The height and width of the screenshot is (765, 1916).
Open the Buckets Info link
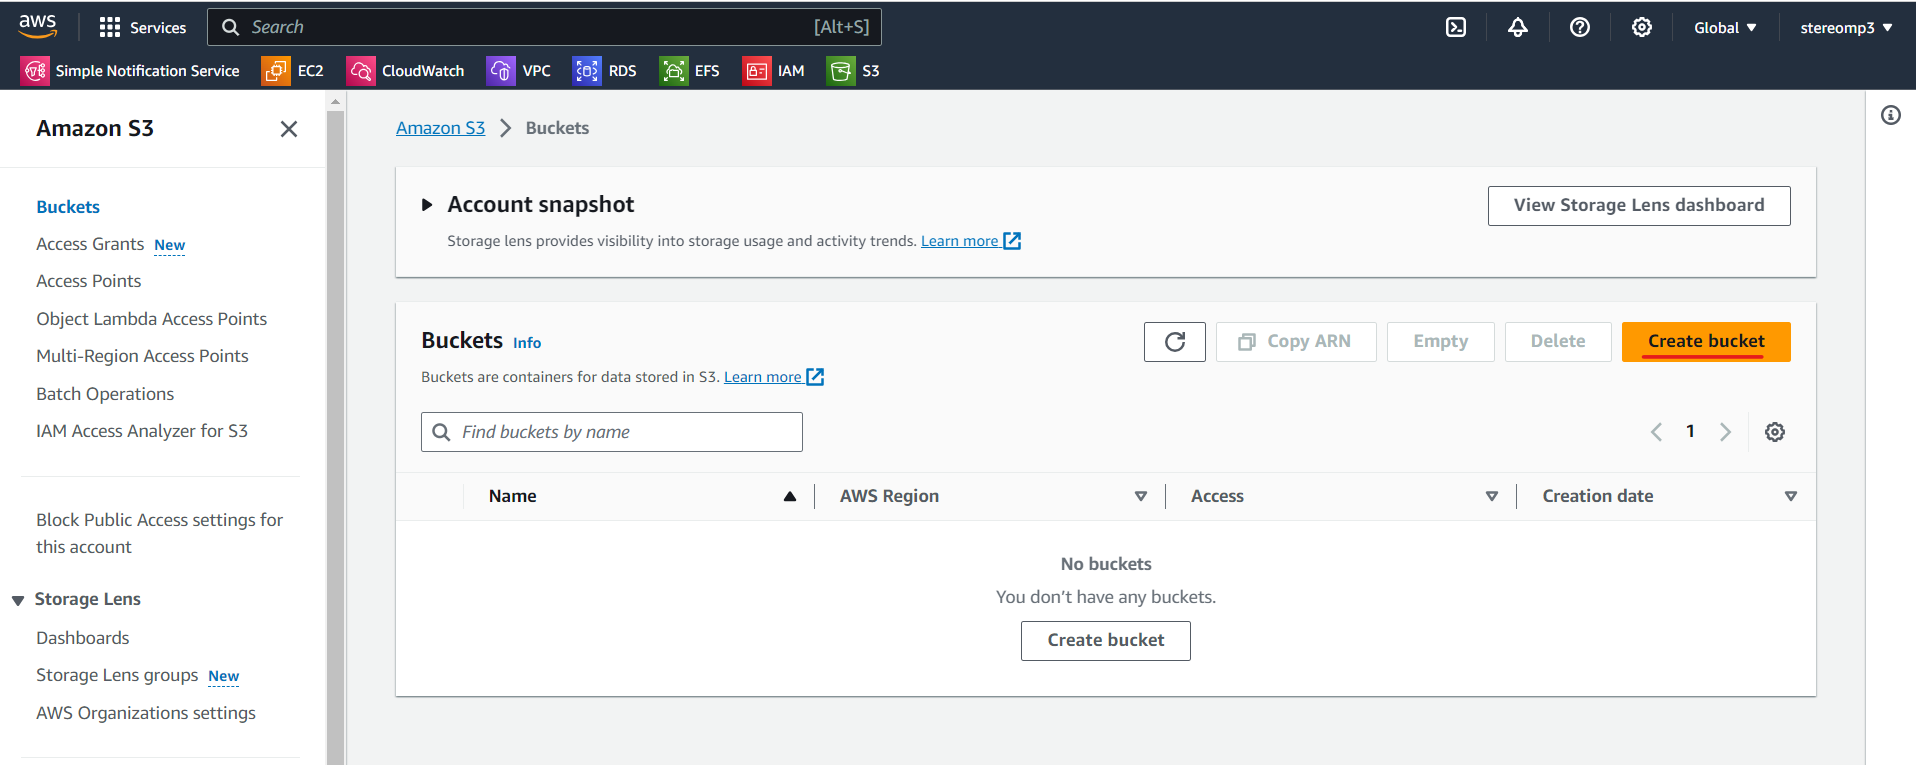pos(527,343)
